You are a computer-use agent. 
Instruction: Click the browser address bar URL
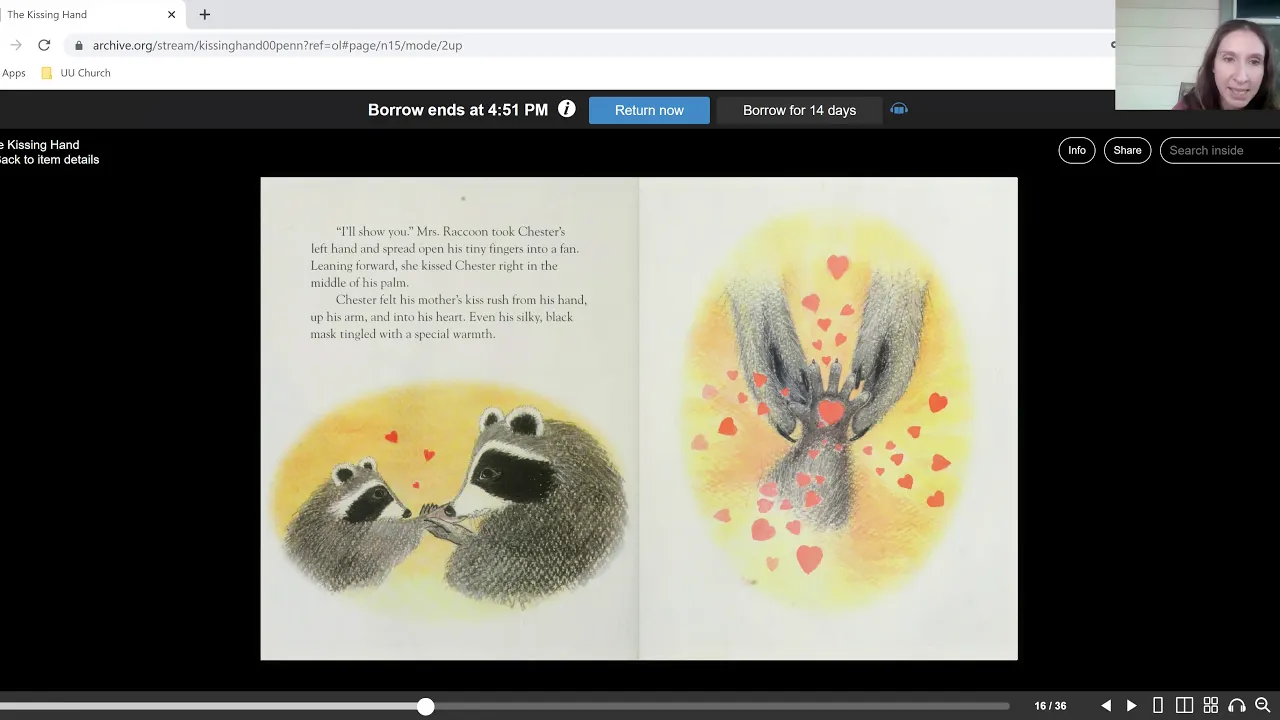tap(277, 45)
